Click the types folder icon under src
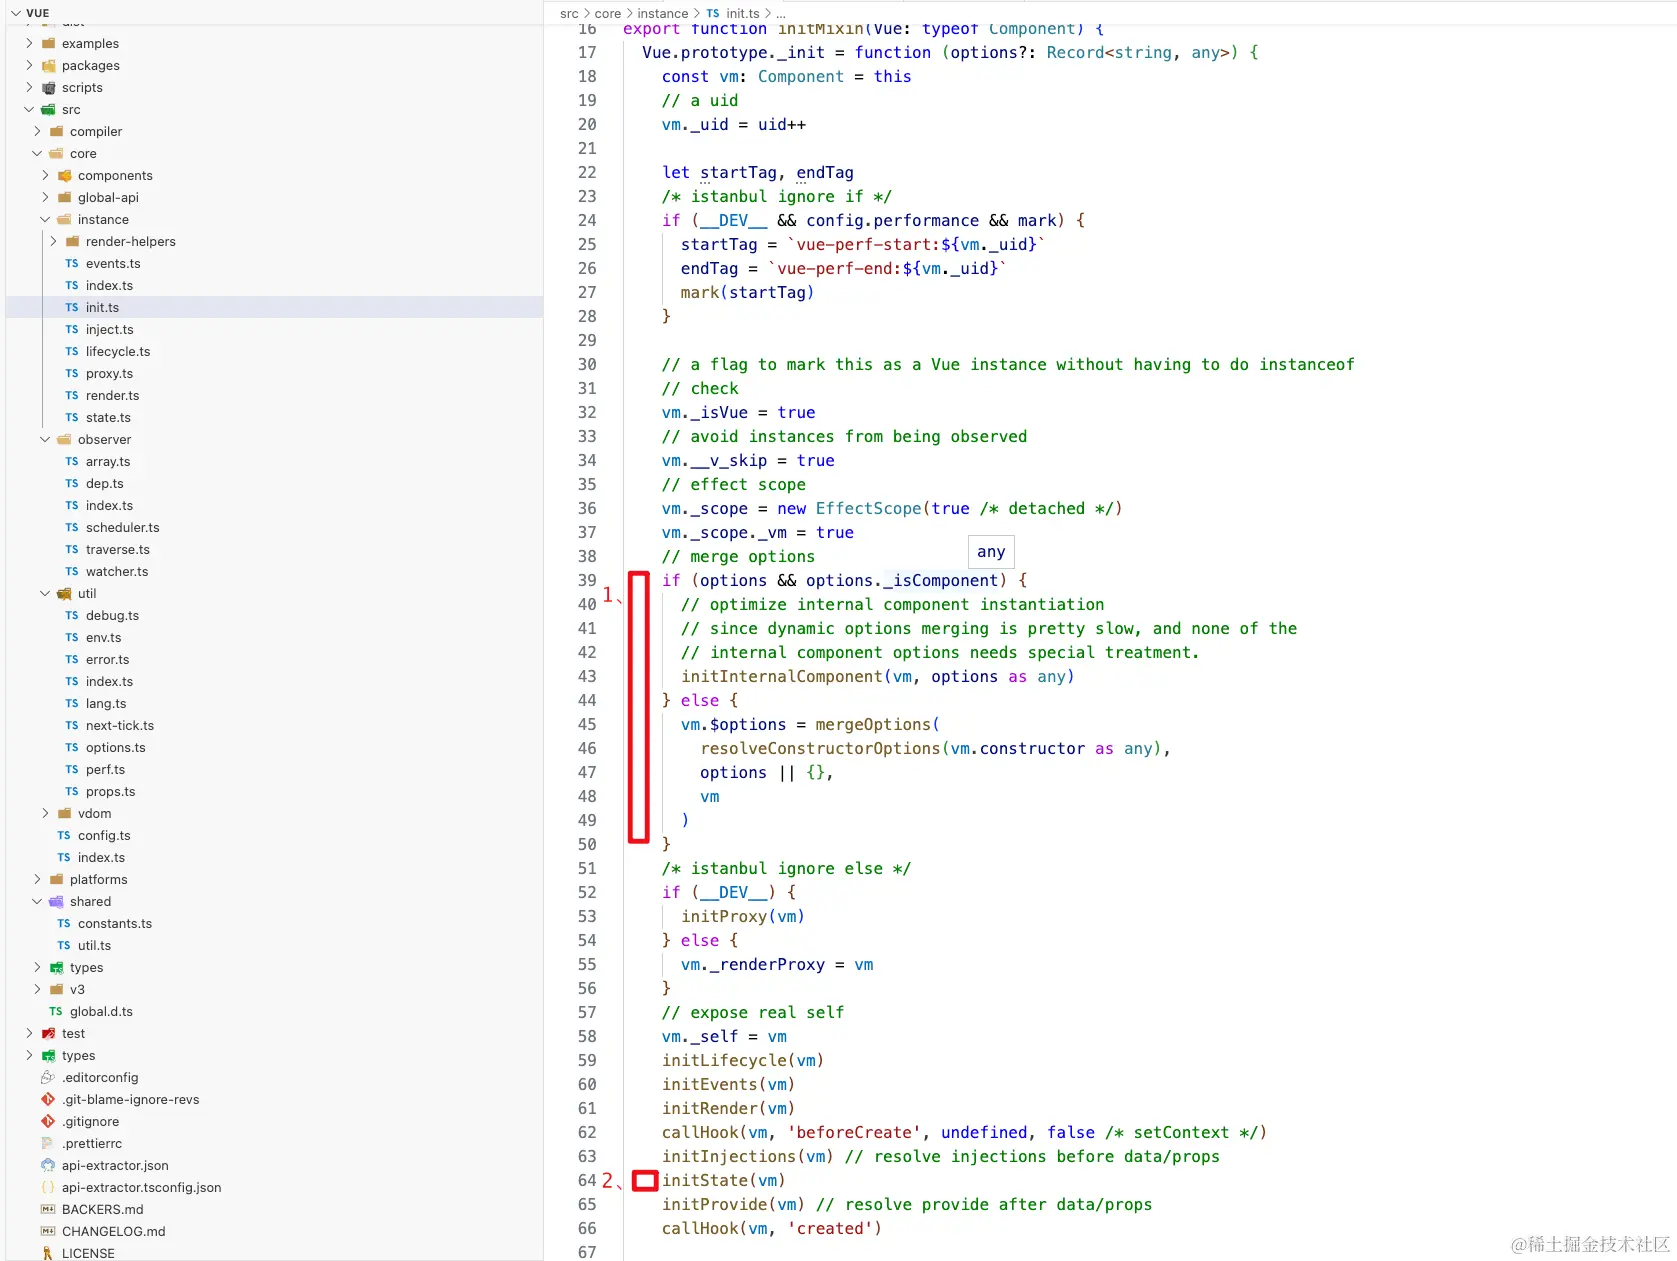The image size is (1677, 1261). click(56, 967)
